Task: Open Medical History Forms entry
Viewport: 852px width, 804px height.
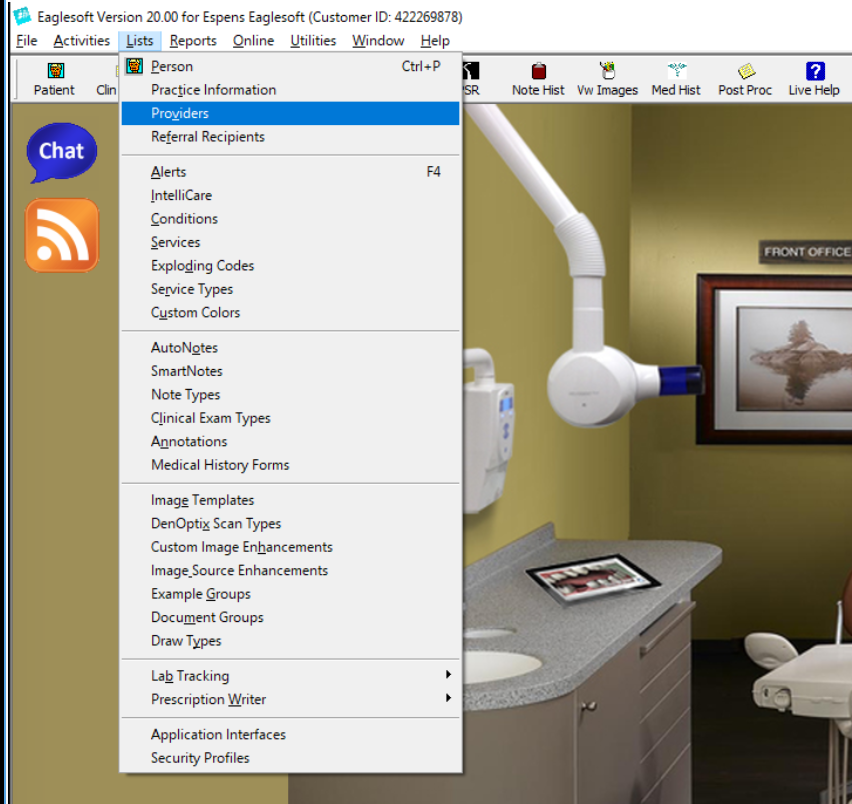Action: (290, 464)
